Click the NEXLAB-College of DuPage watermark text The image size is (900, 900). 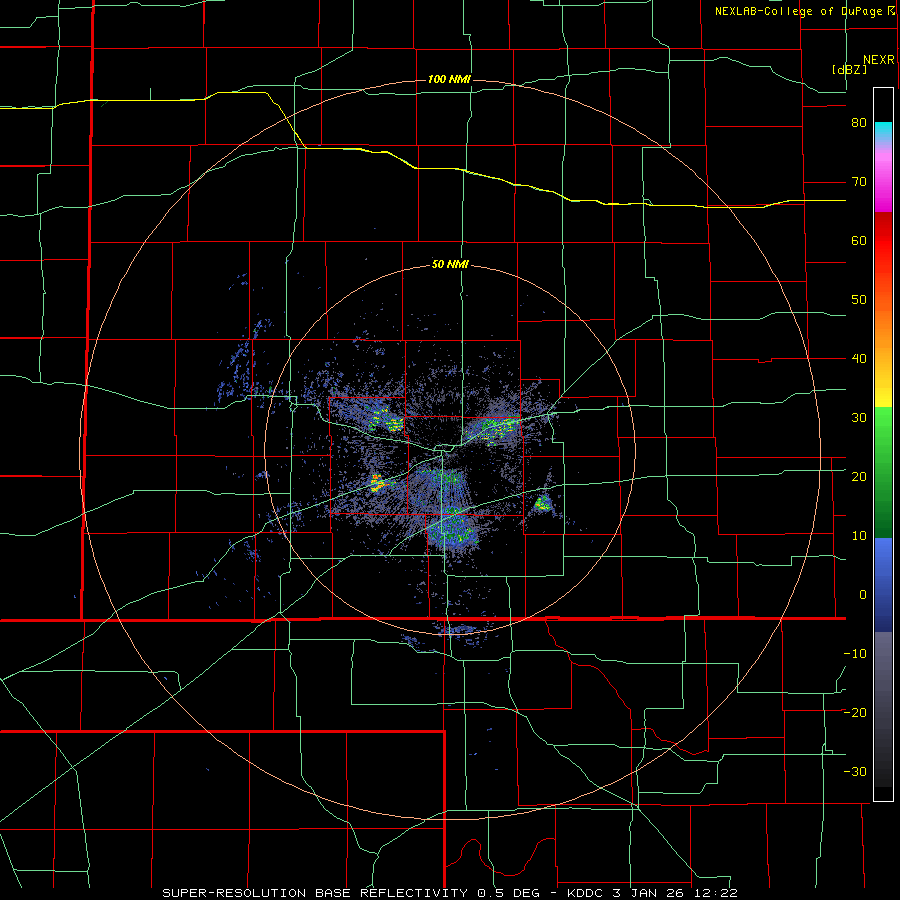point(804,11)
